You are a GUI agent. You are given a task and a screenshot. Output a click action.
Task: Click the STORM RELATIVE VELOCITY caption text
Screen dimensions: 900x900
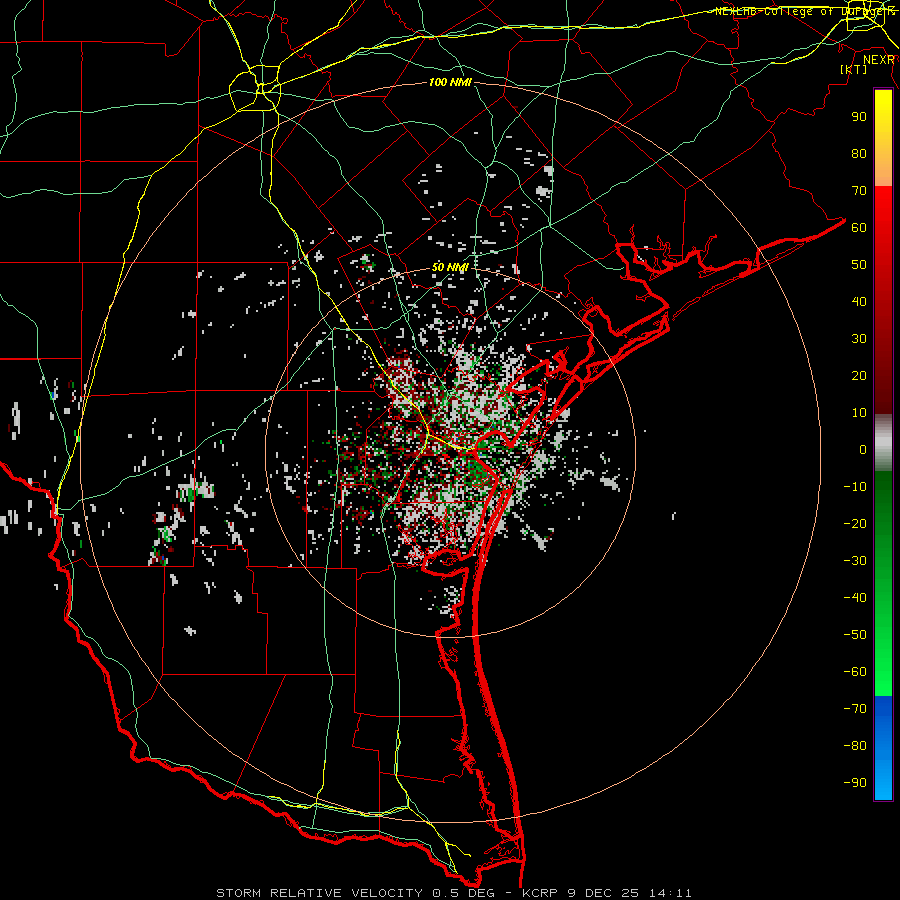point(320,893)
